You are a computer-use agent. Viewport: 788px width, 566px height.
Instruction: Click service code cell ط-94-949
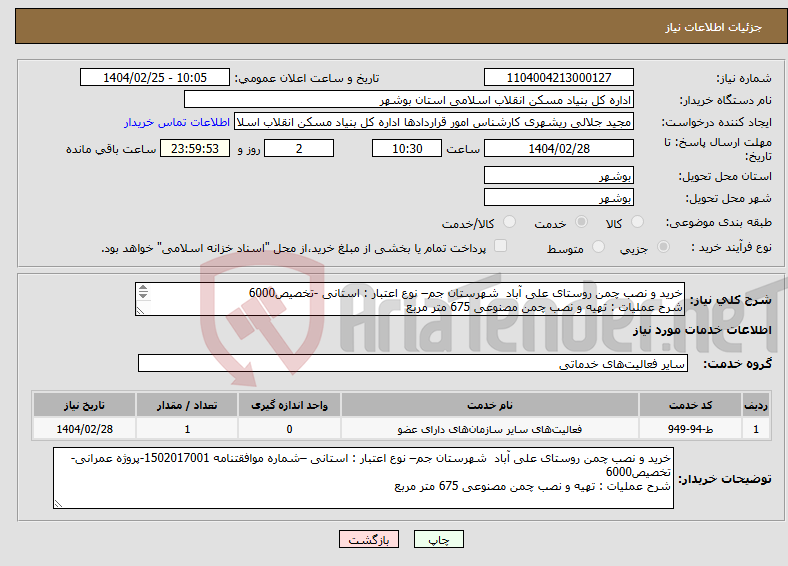click(x=691, y=429)
